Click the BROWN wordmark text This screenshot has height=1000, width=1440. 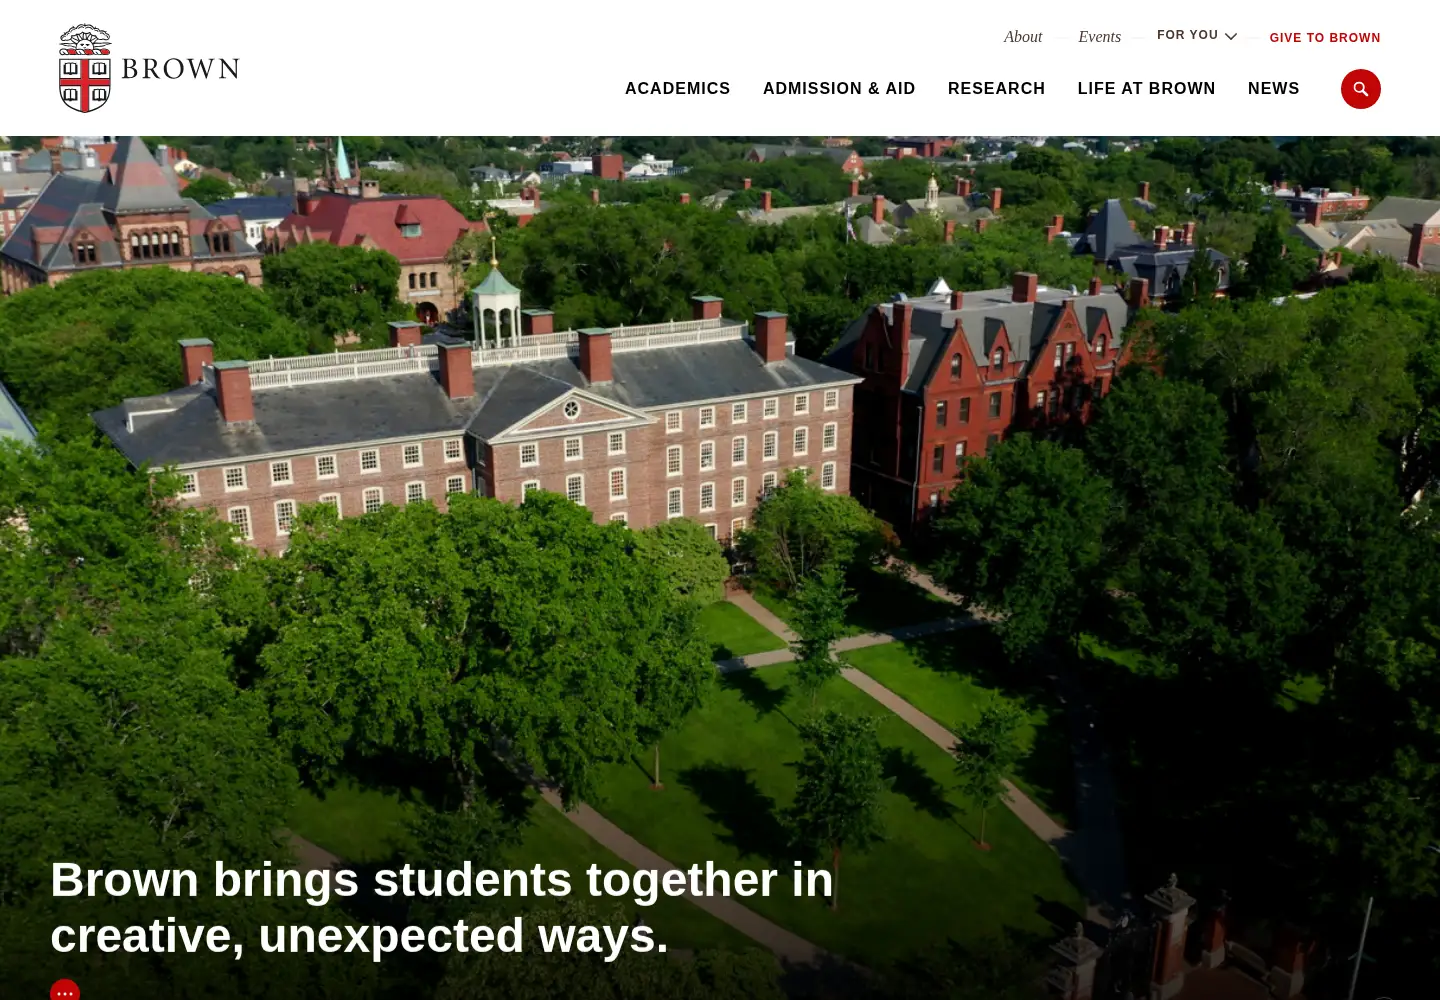(x=180, y=69)
